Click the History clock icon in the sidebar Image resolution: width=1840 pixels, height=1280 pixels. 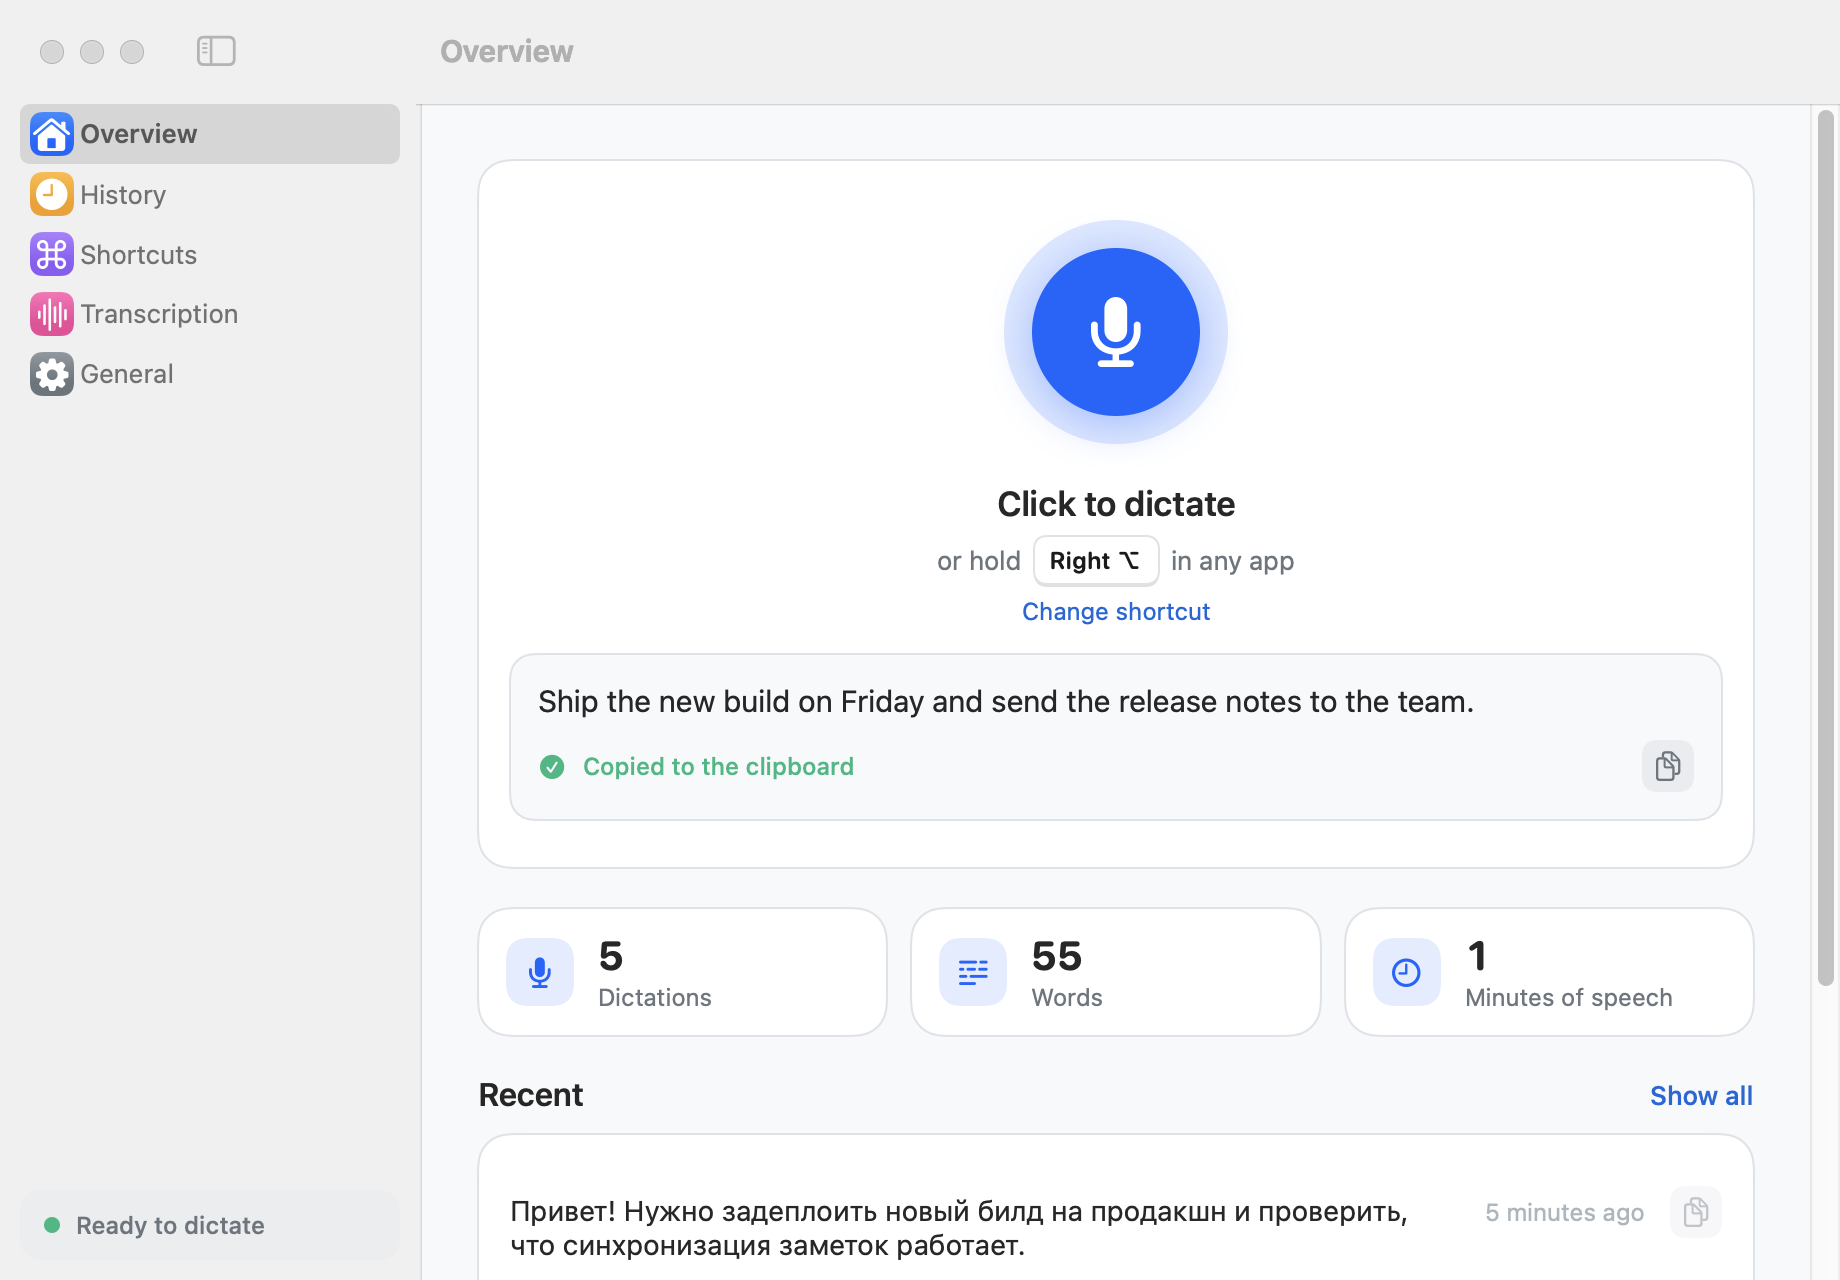(x=51, y=194)
